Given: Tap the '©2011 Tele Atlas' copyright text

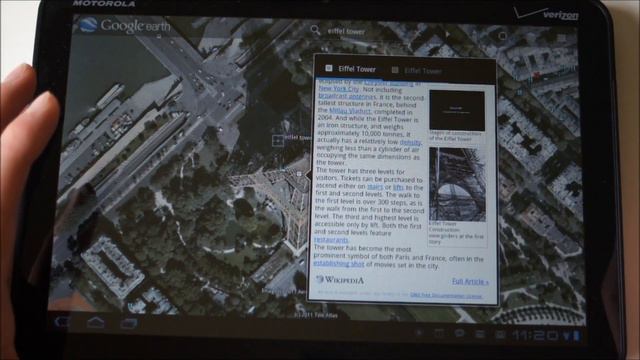Looking at the screenshot, I should (316, 316).
